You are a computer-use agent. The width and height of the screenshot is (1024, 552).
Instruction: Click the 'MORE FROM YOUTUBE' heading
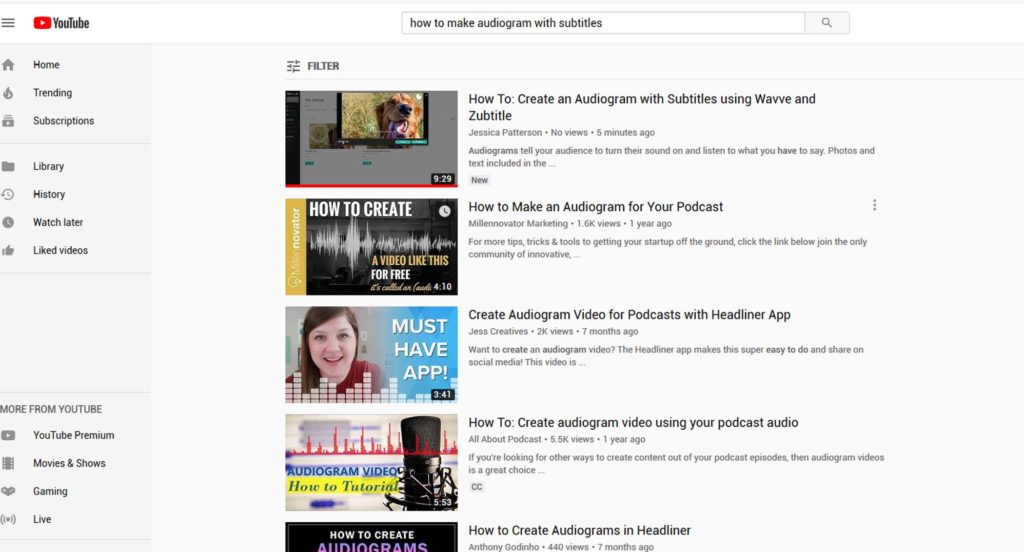(51, 410)
